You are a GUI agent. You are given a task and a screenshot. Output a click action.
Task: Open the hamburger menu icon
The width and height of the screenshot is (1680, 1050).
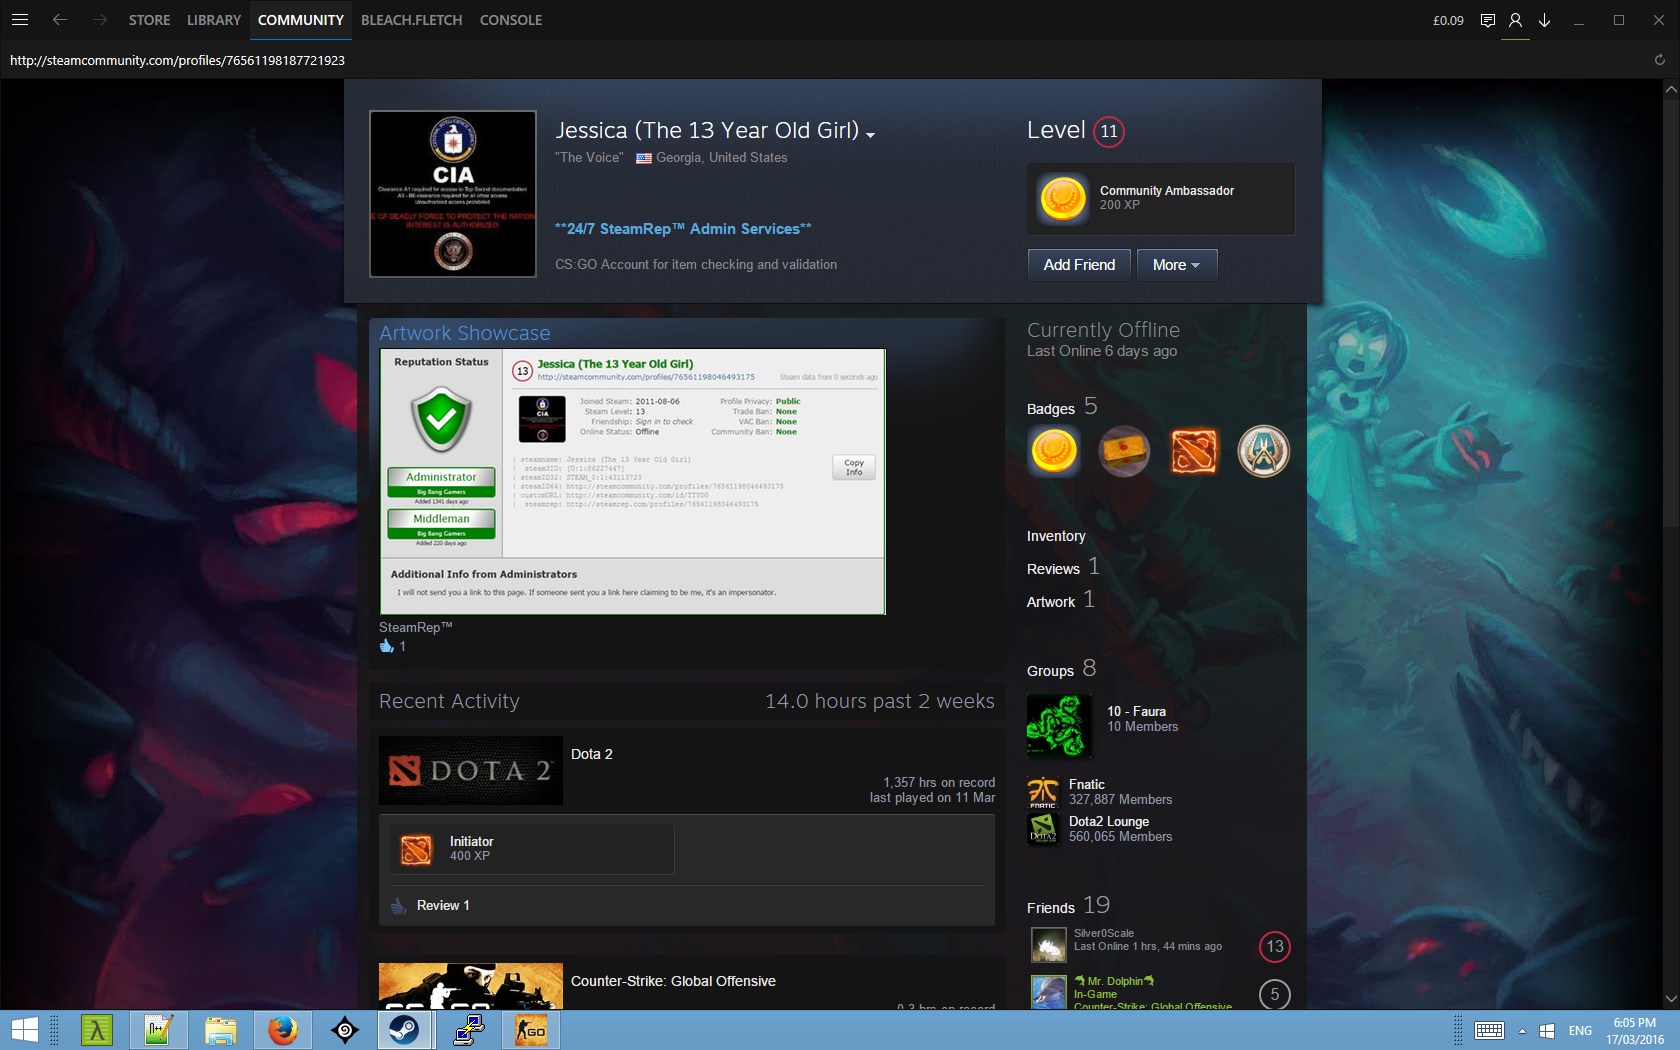pos(19,20)
